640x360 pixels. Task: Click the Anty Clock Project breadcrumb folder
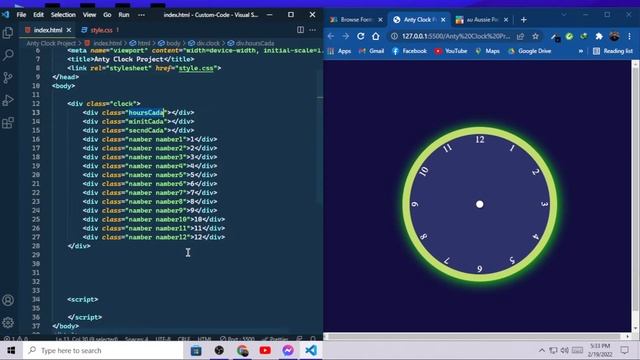(x=51, y=43)
